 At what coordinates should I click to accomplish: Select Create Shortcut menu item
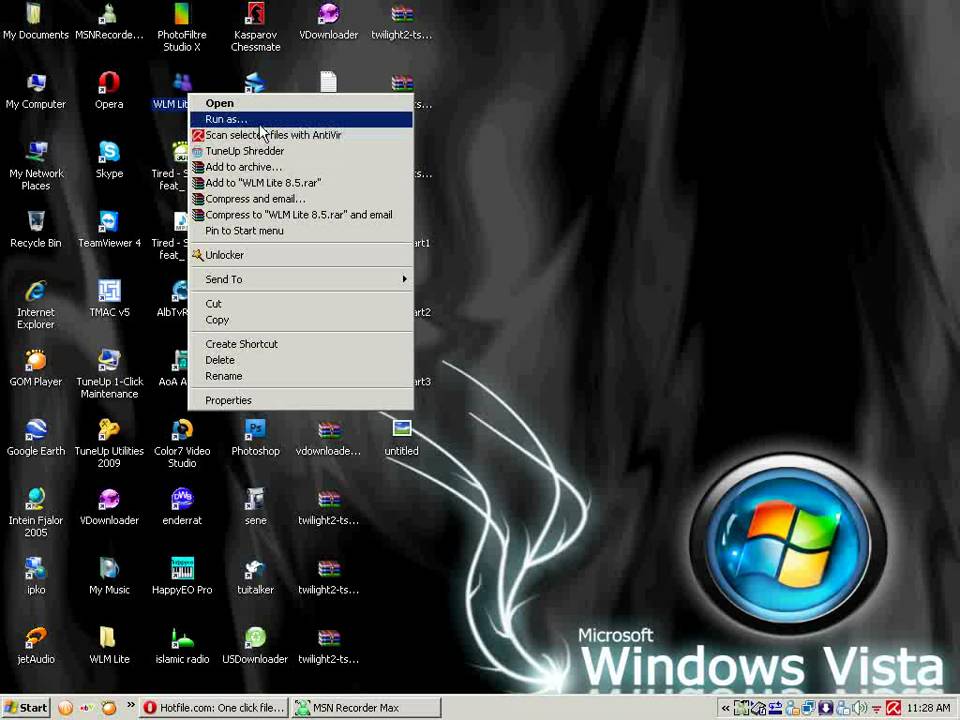pos(301,344)
